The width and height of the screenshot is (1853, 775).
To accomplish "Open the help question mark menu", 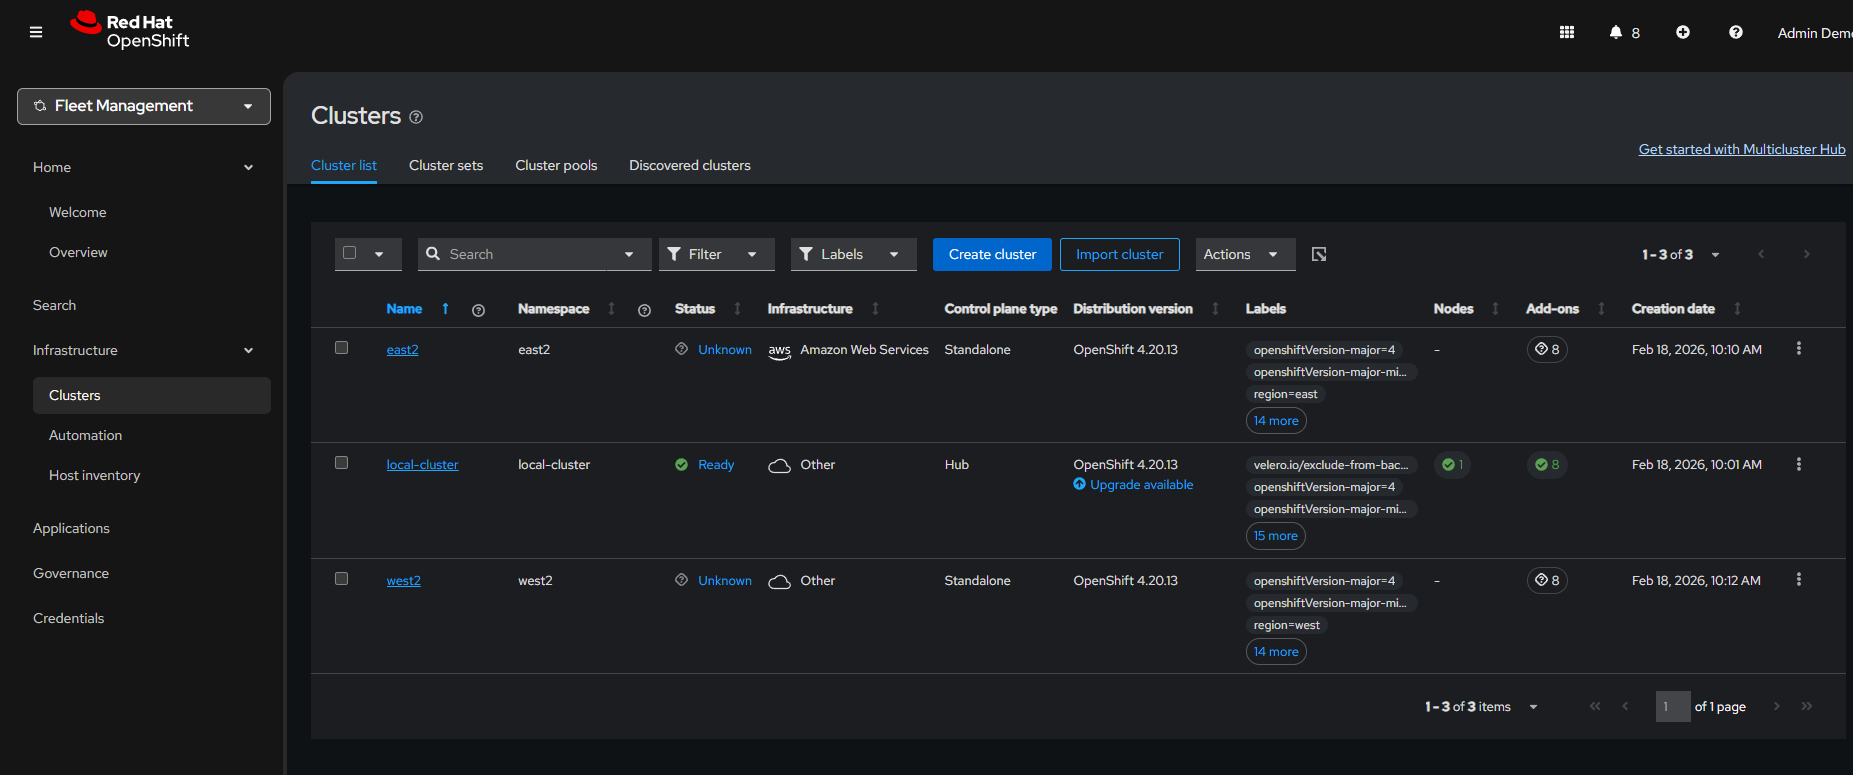I will pyautogui.click(x=1735, y=32).
